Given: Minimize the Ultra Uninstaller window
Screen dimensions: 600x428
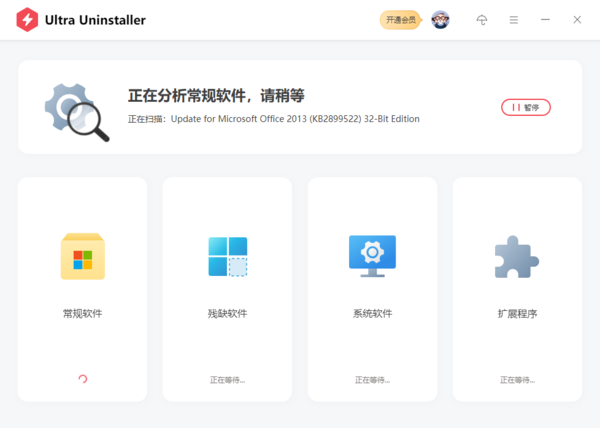Looking at the screenshot, I should [545, 20].
